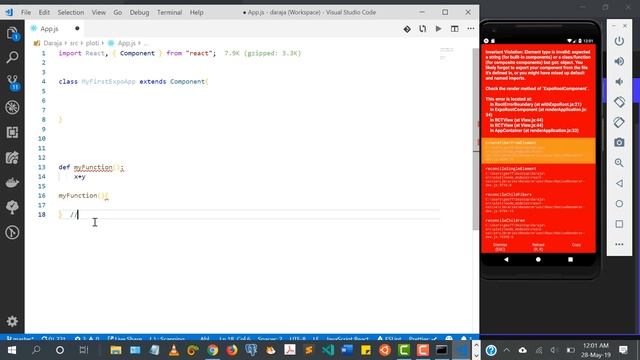
Task: Open Windows notification center icon
Action: 623,350
